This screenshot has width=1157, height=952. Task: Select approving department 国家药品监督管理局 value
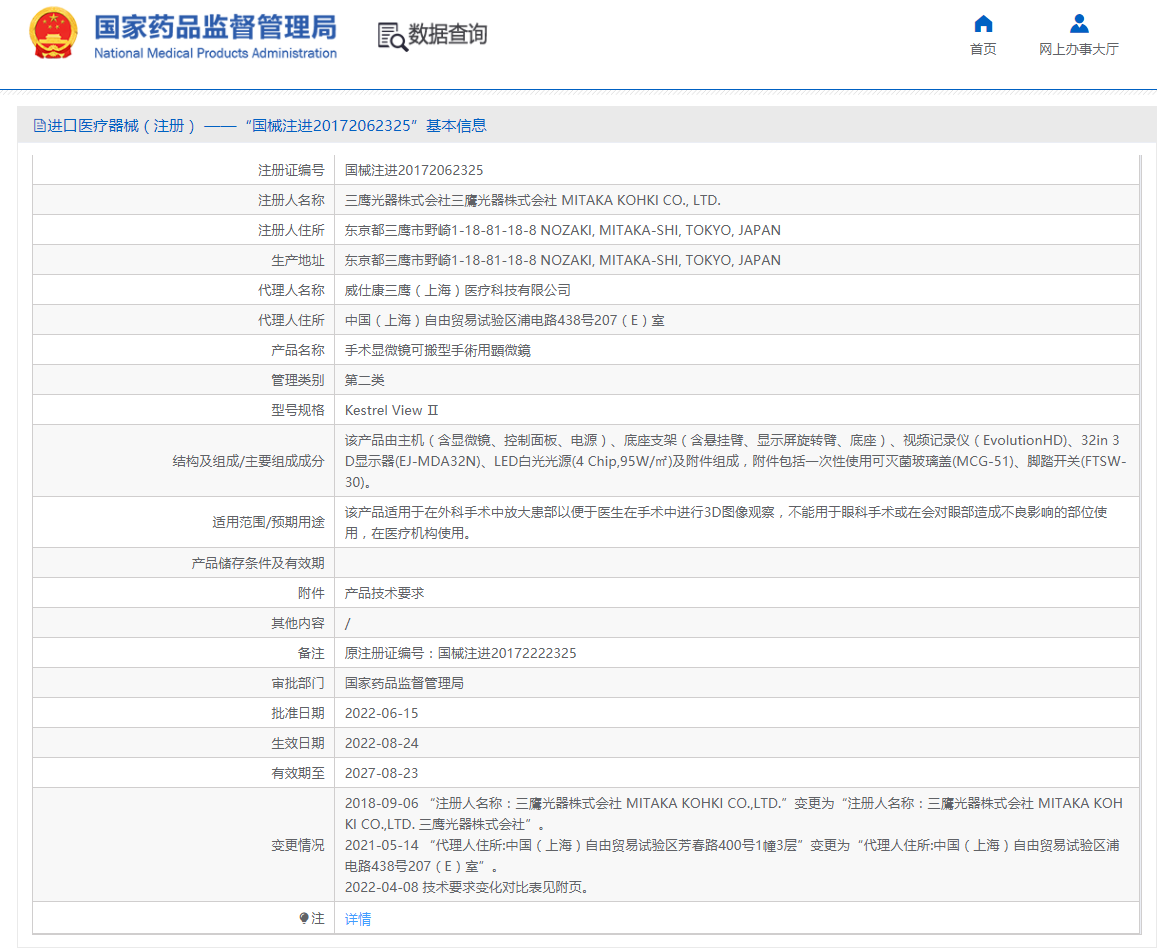(x=404, y=683)
